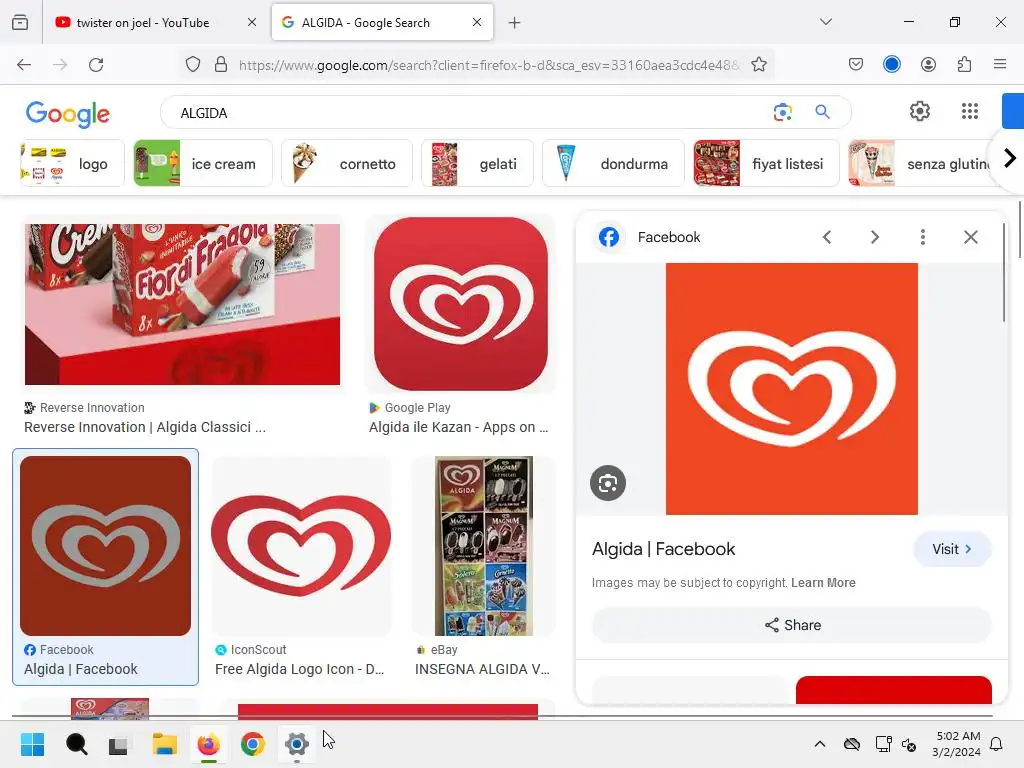Viewport: 1024px width, 768px height.
Task: Select the ALGIDA Google Search tab
Action: (x=382, y=22)
